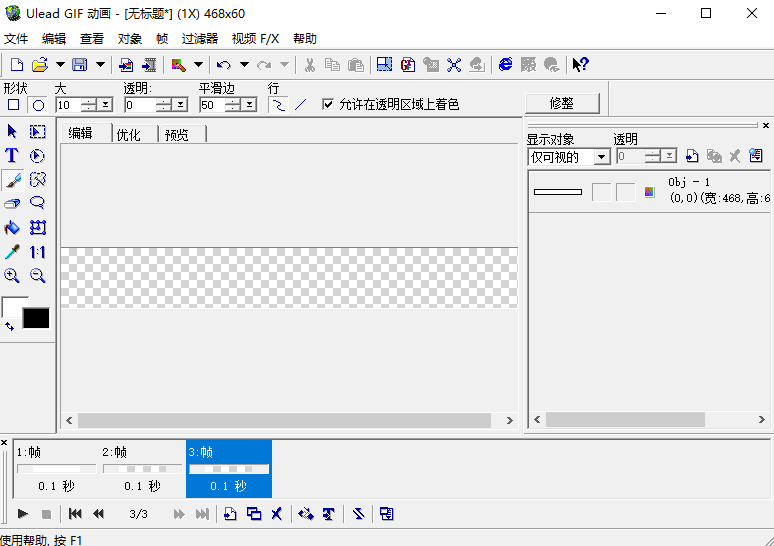Switch to the 优化 (Optimize) tab

click(x=129, y=135)
